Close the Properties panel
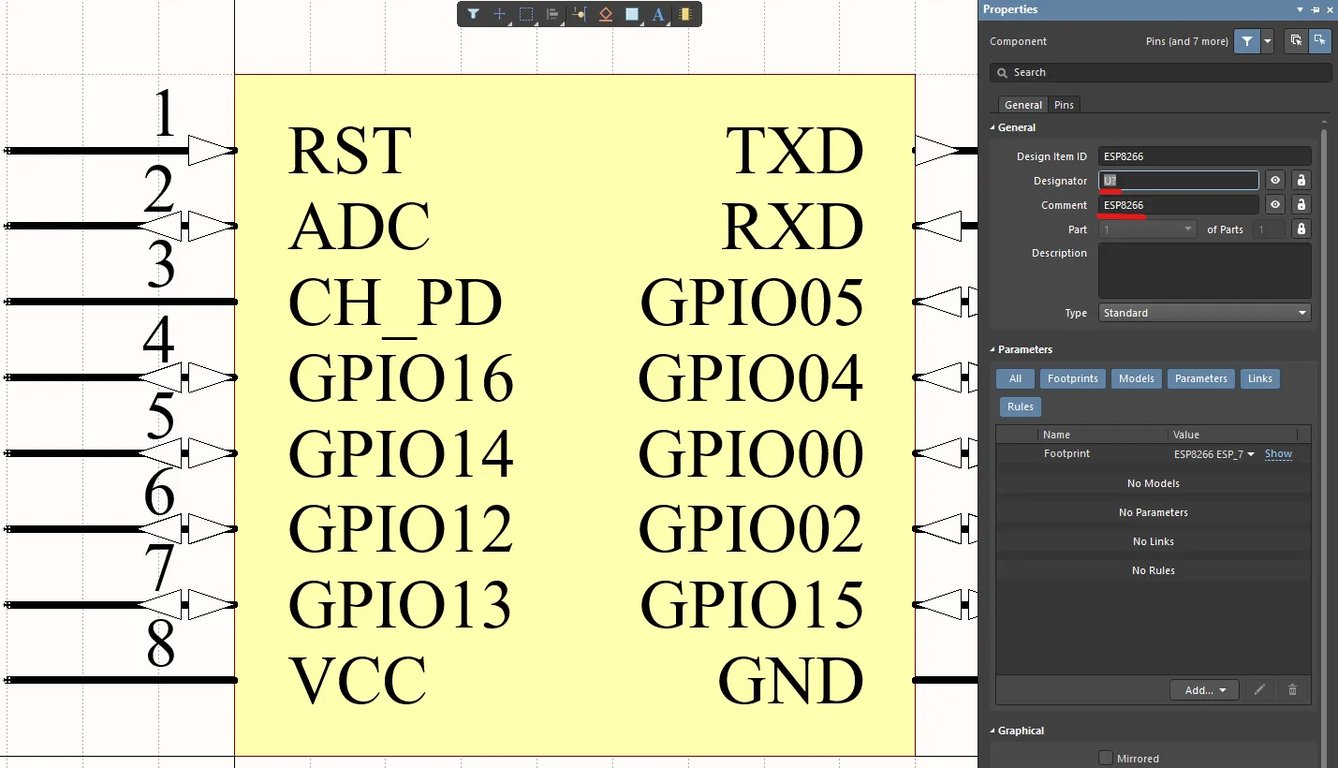The height and width of the screenshot is (768, 1338). click(1329, 9)
